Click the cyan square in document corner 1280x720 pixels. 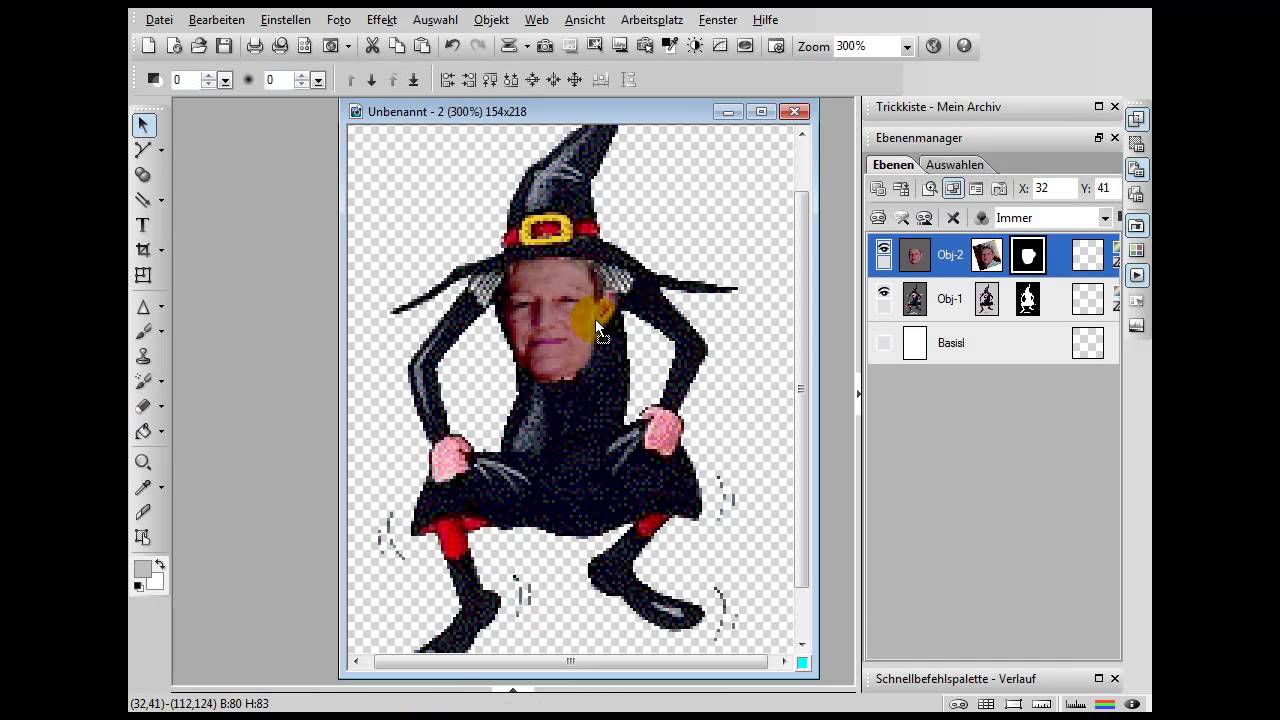point(802,662)
